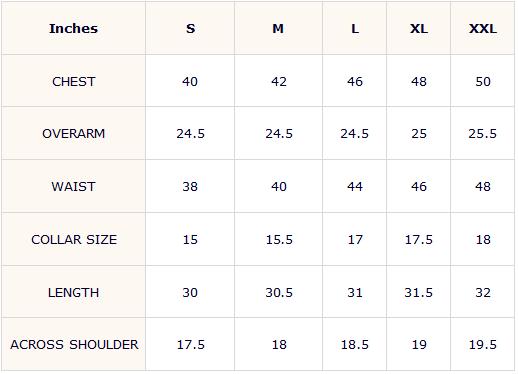Click the COLLAR SIZE row label
This screenshot has height=374, width=518.
[x=74, y=239]
